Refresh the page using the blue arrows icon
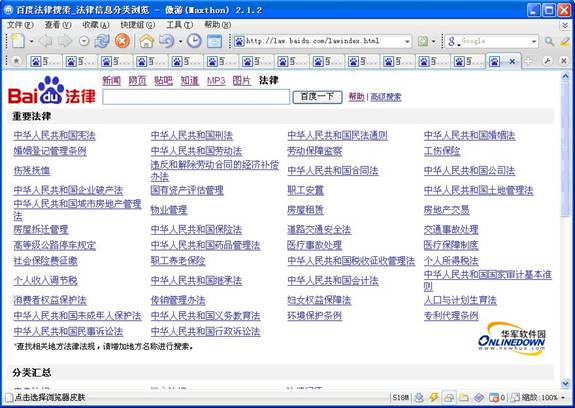Screen dimensions: 575x408 coord(102,41)
